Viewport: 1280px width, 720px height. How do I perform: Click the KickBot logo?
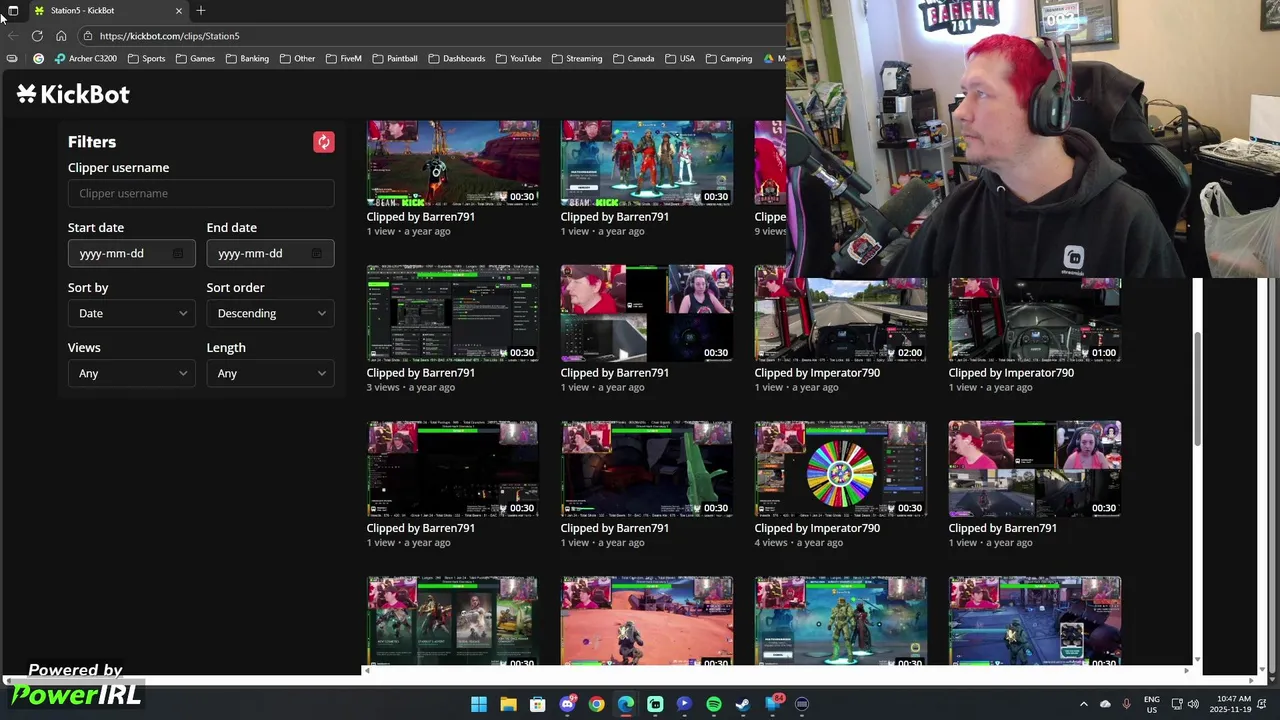[73, 94]
